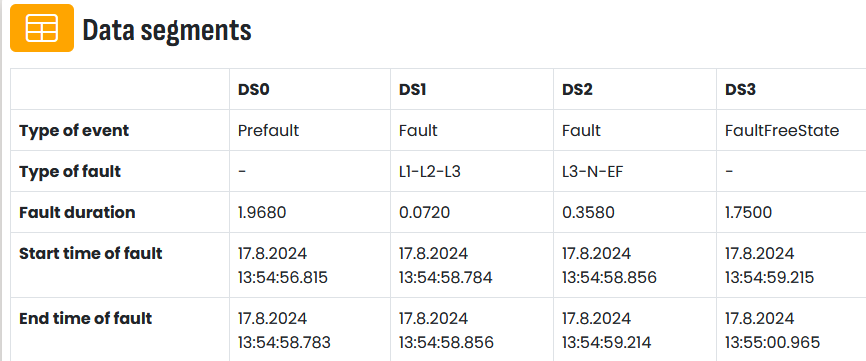Click the L1-L2-L3 fault type cell

point(430,172)
